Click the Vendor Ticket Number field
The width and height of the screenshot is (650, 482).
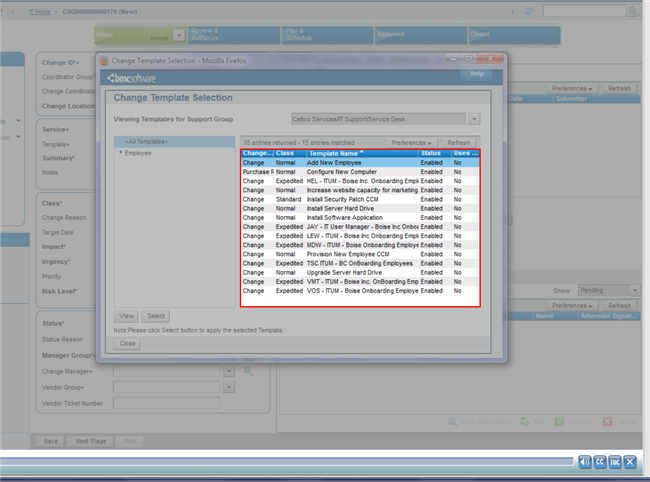pos(166,403)
